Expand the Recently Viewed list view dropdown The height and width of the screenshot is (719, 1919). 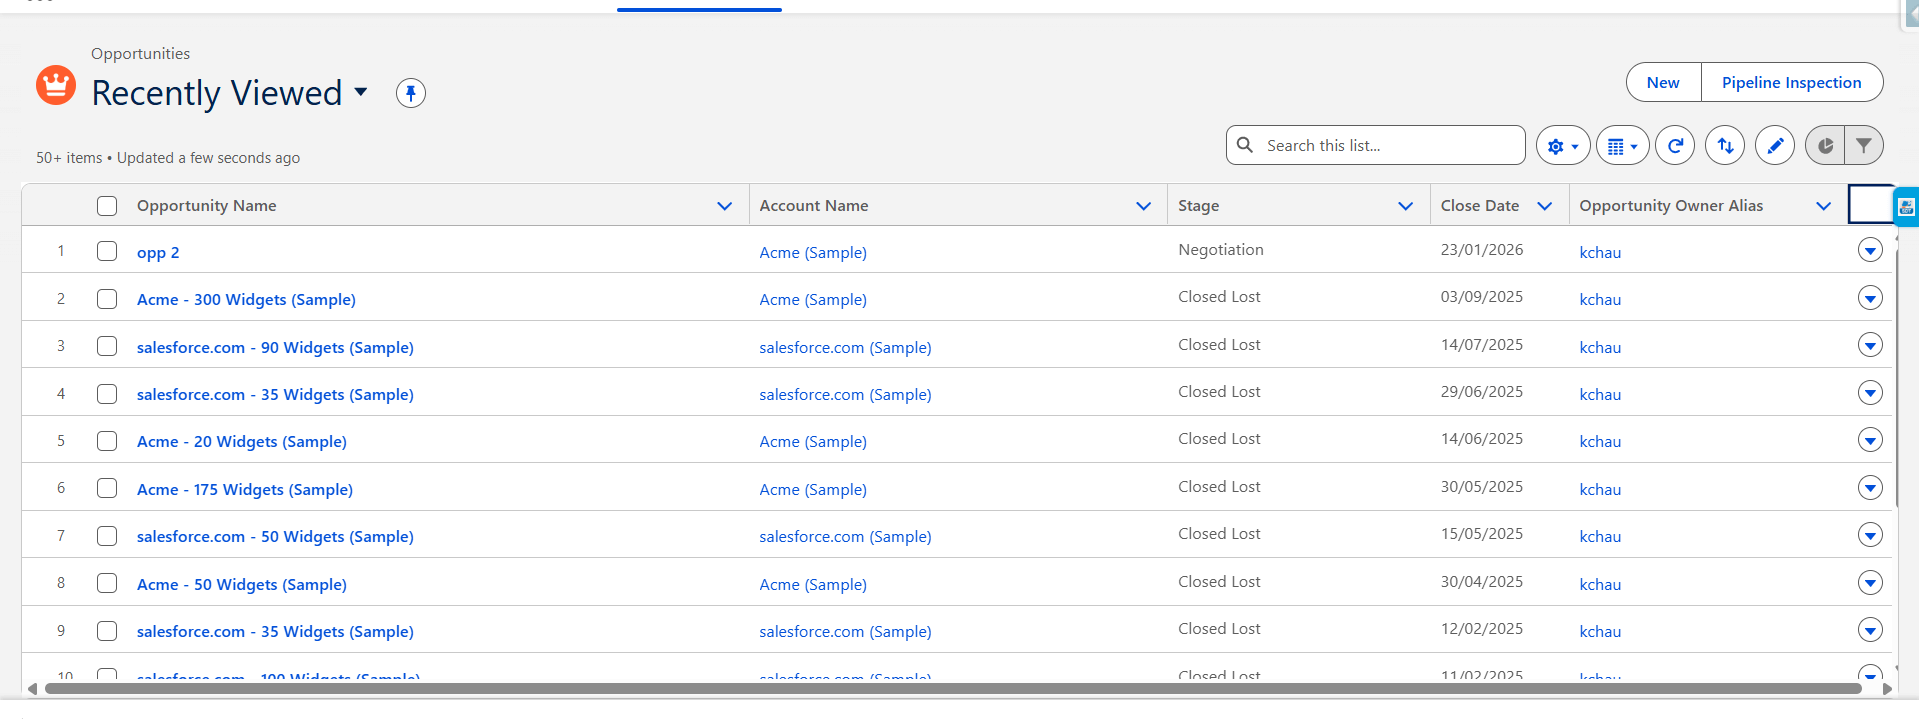[361, 92]
